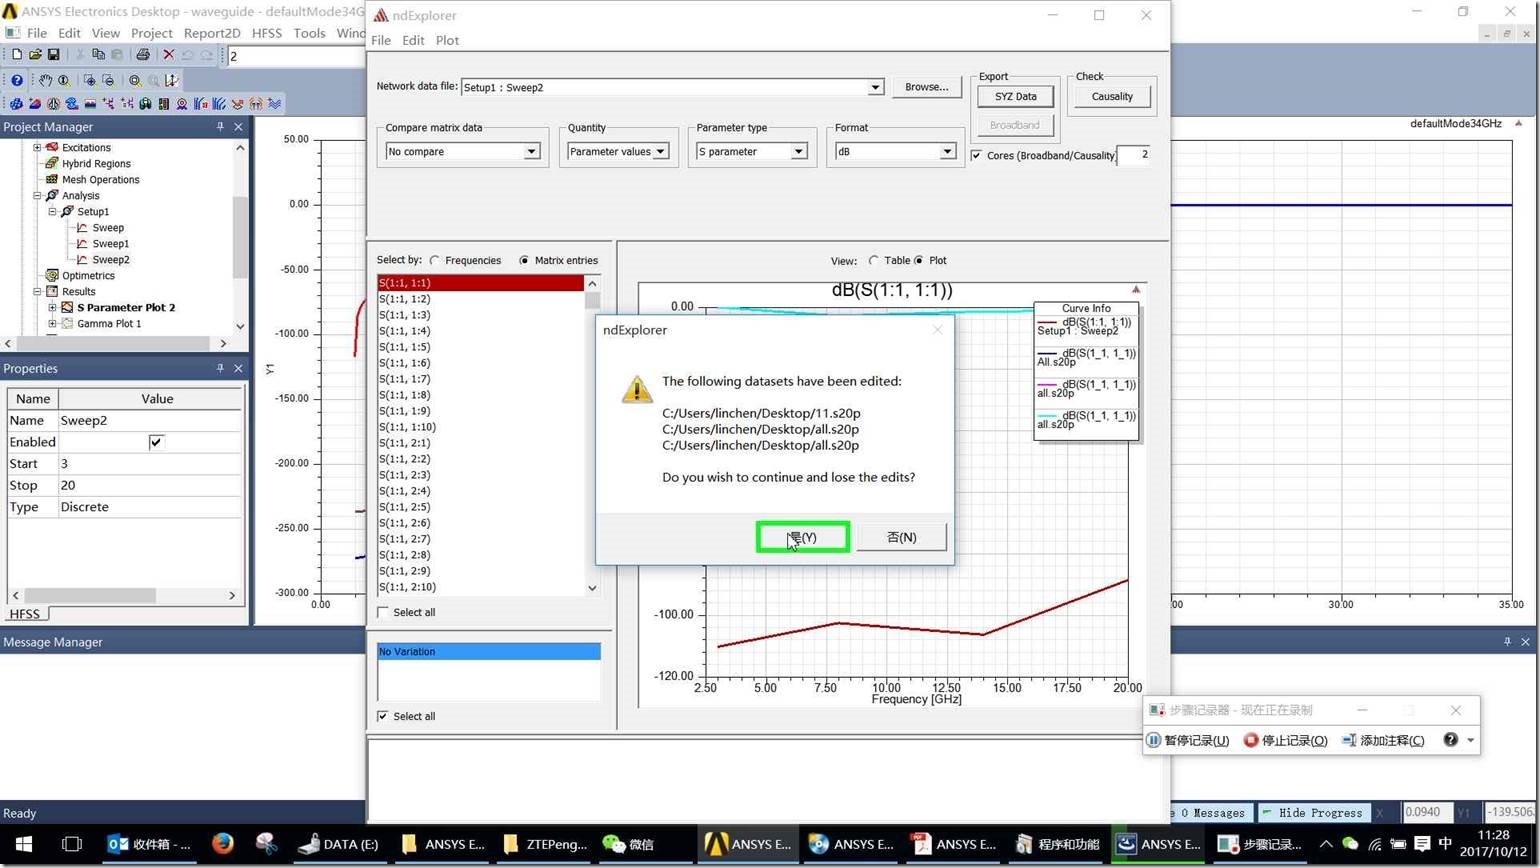Click the Browse... button

(926, 87)
